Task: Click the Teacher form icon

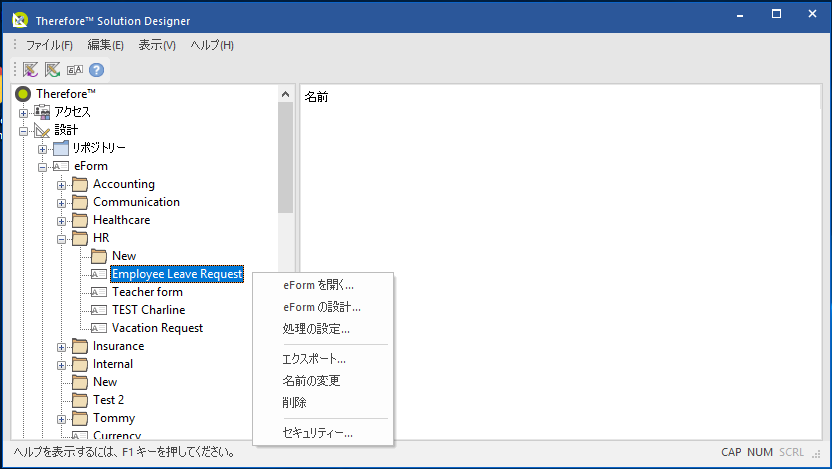Action: click(99, 292)
